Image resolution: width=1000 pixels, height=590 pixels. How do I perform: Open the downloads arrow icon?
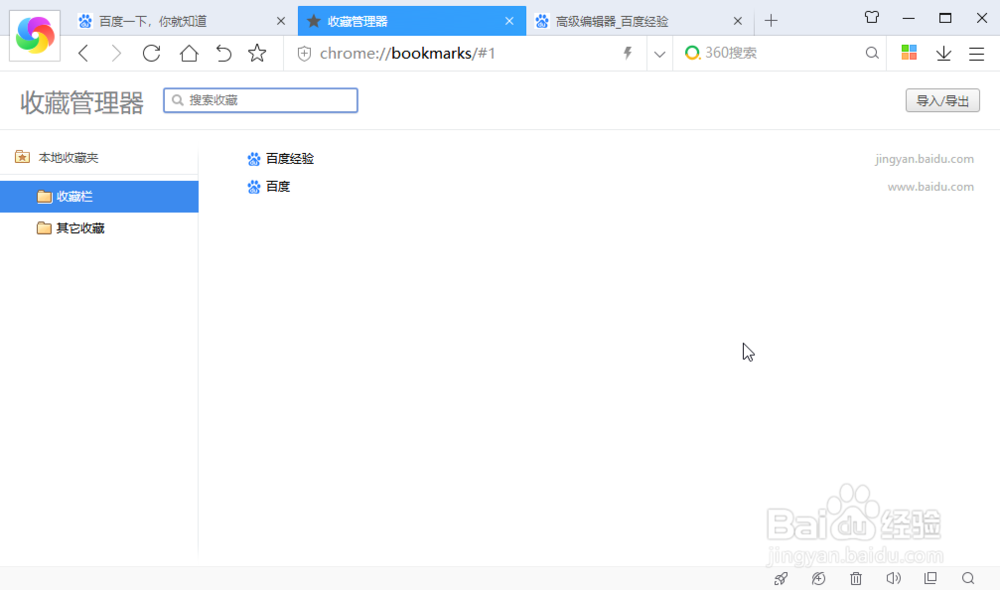[943, 54]
